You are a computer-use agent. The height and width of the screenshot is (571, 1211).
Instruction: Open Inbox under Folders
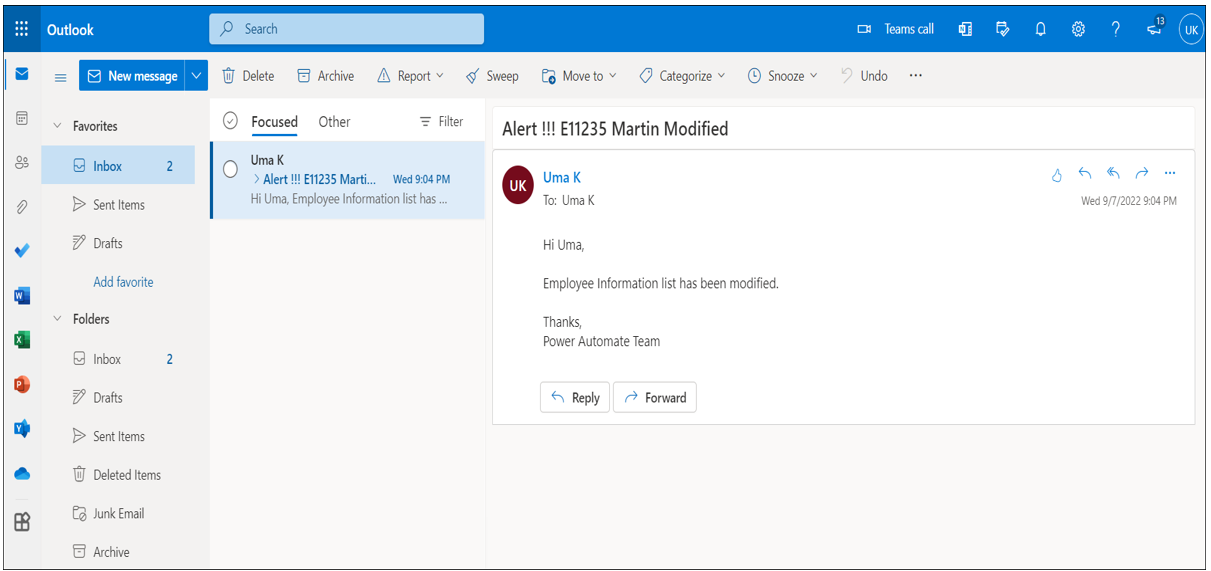118,359
